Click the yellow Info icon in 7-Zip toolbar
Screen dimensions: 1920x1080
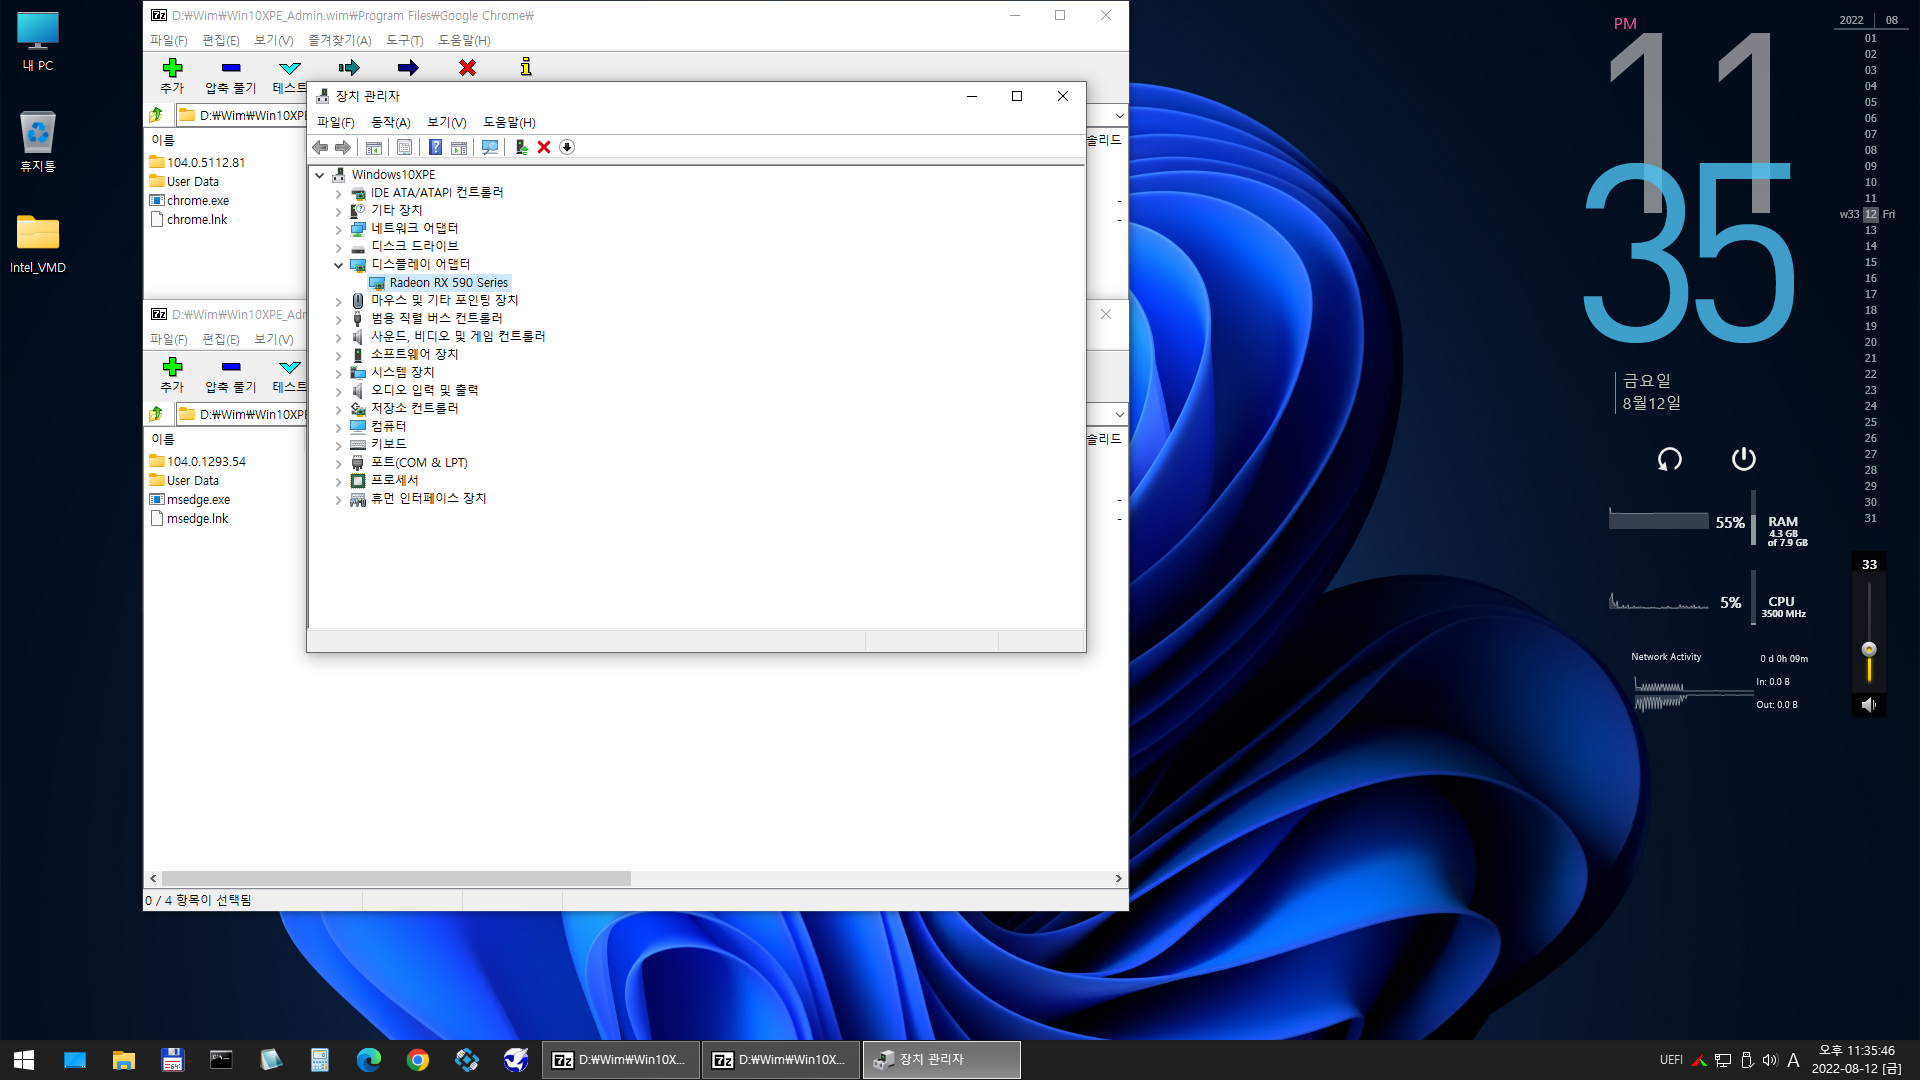(526, 67)
